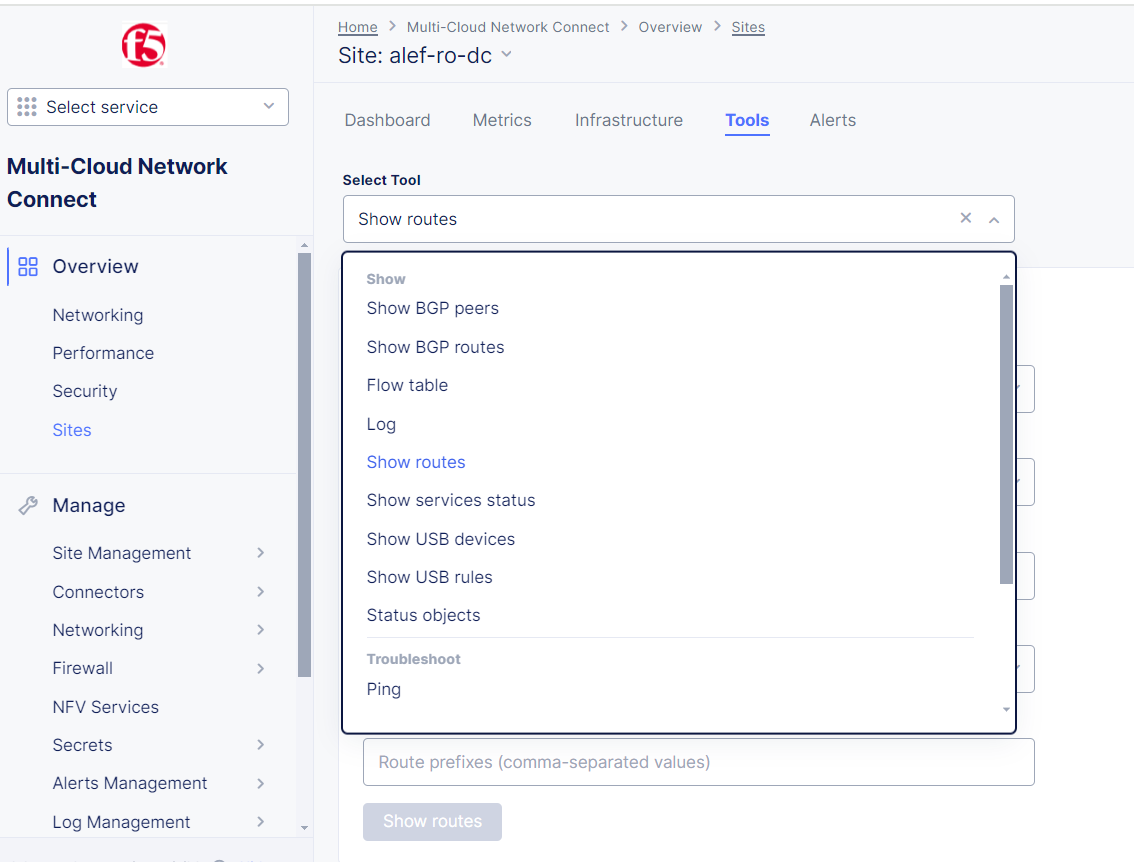Click the Manage section heading

[x=89, y=505]
